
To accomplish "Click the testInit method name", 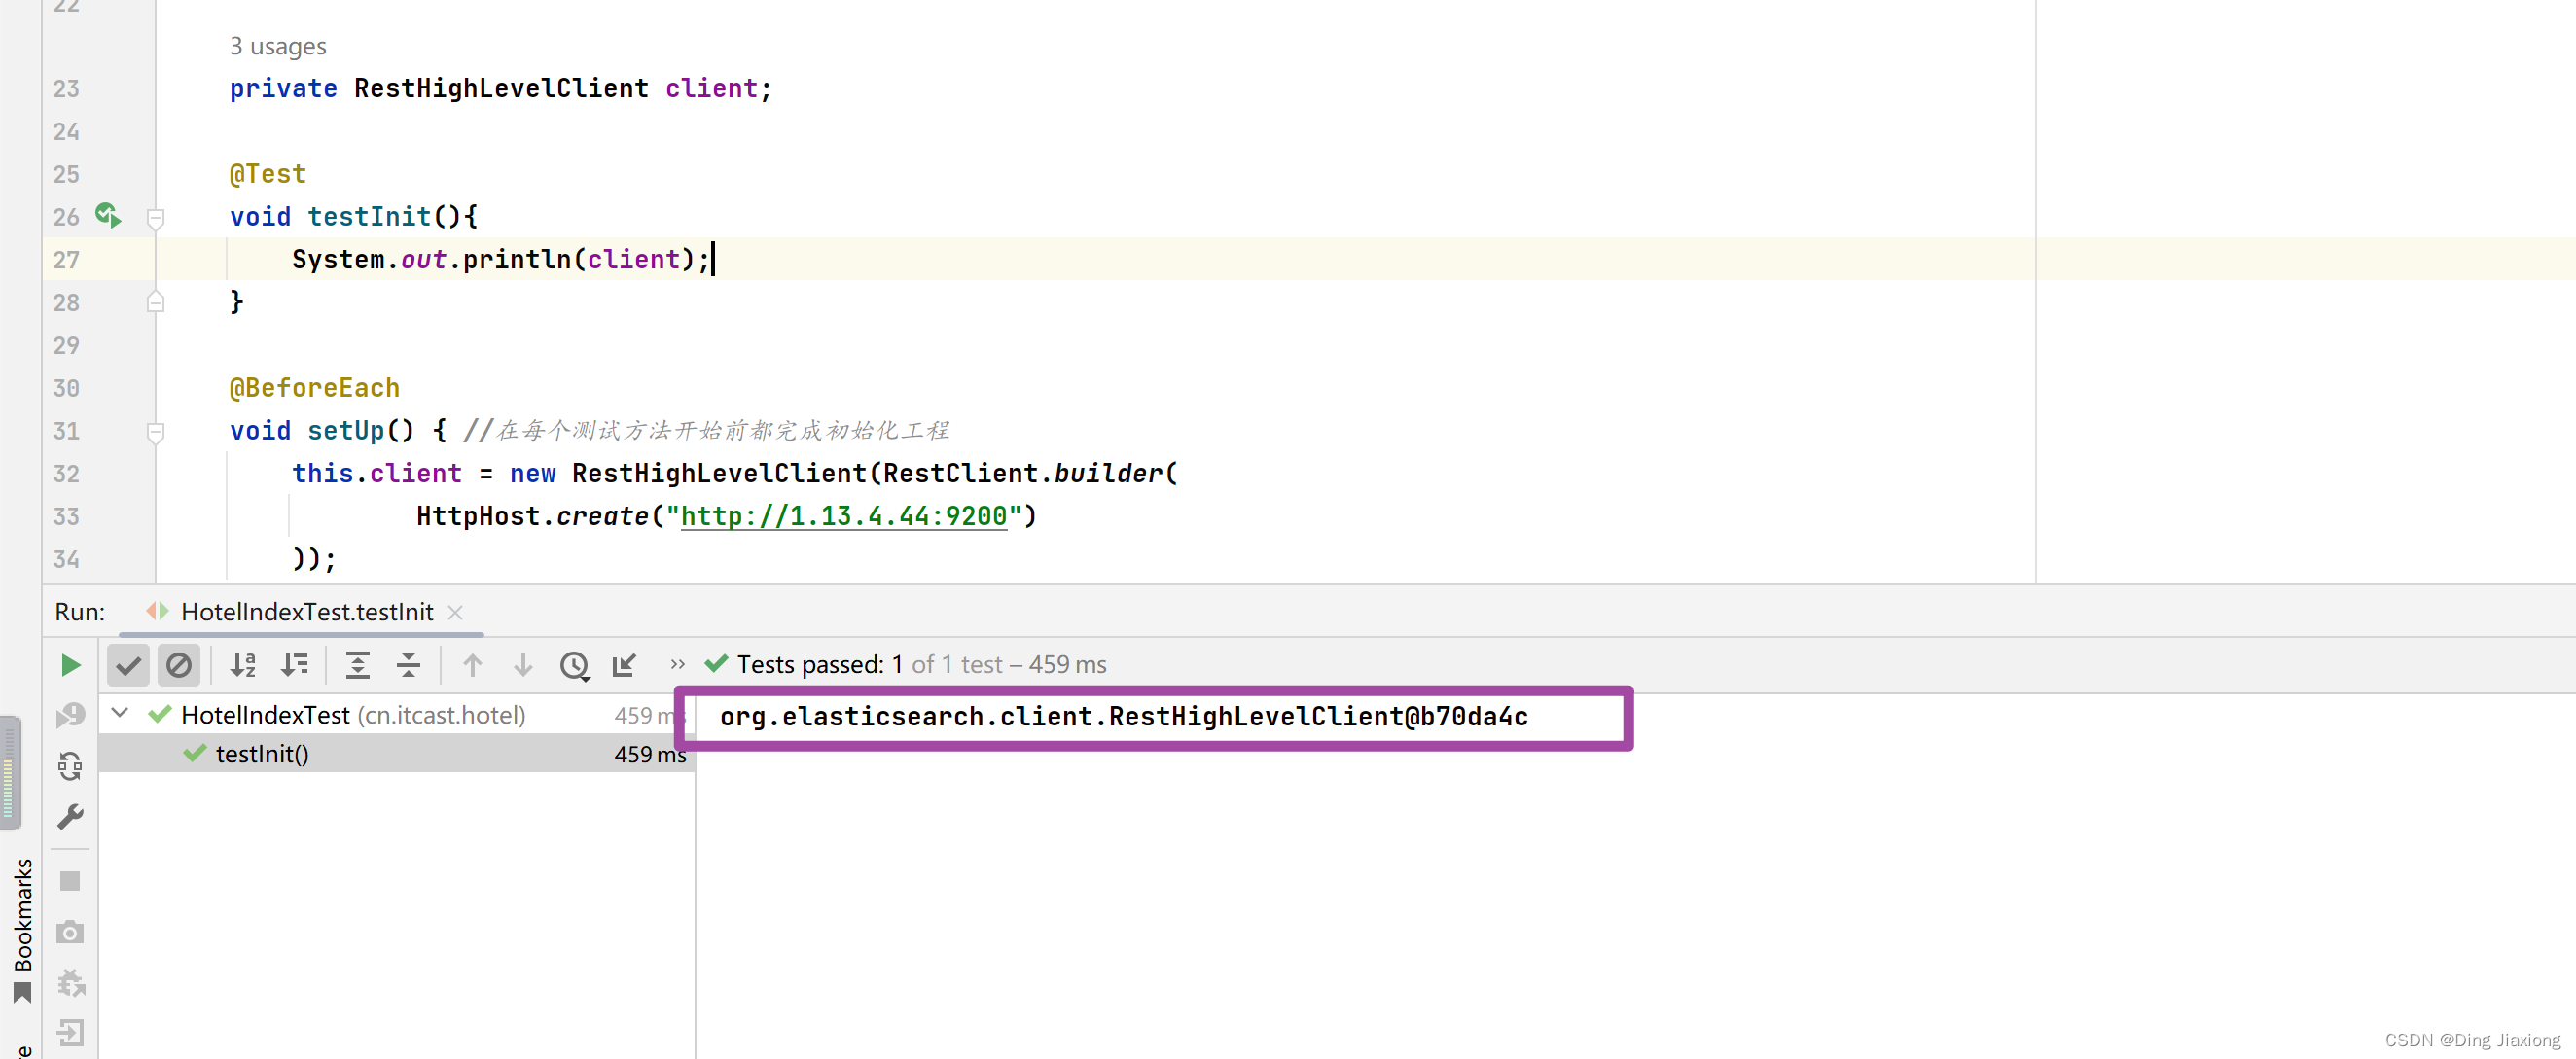I will coord(369,216).
